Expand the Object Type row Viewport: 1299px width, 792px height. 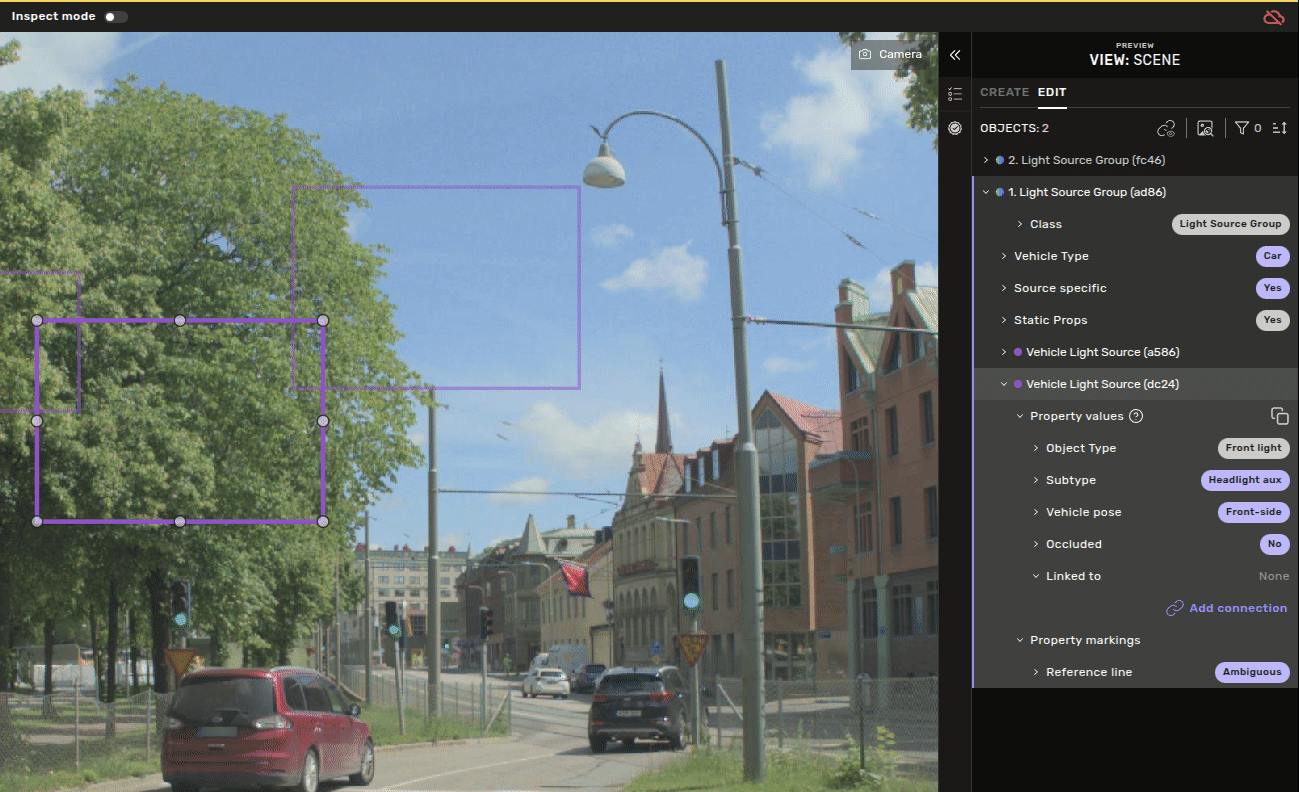click(1036, 448)
